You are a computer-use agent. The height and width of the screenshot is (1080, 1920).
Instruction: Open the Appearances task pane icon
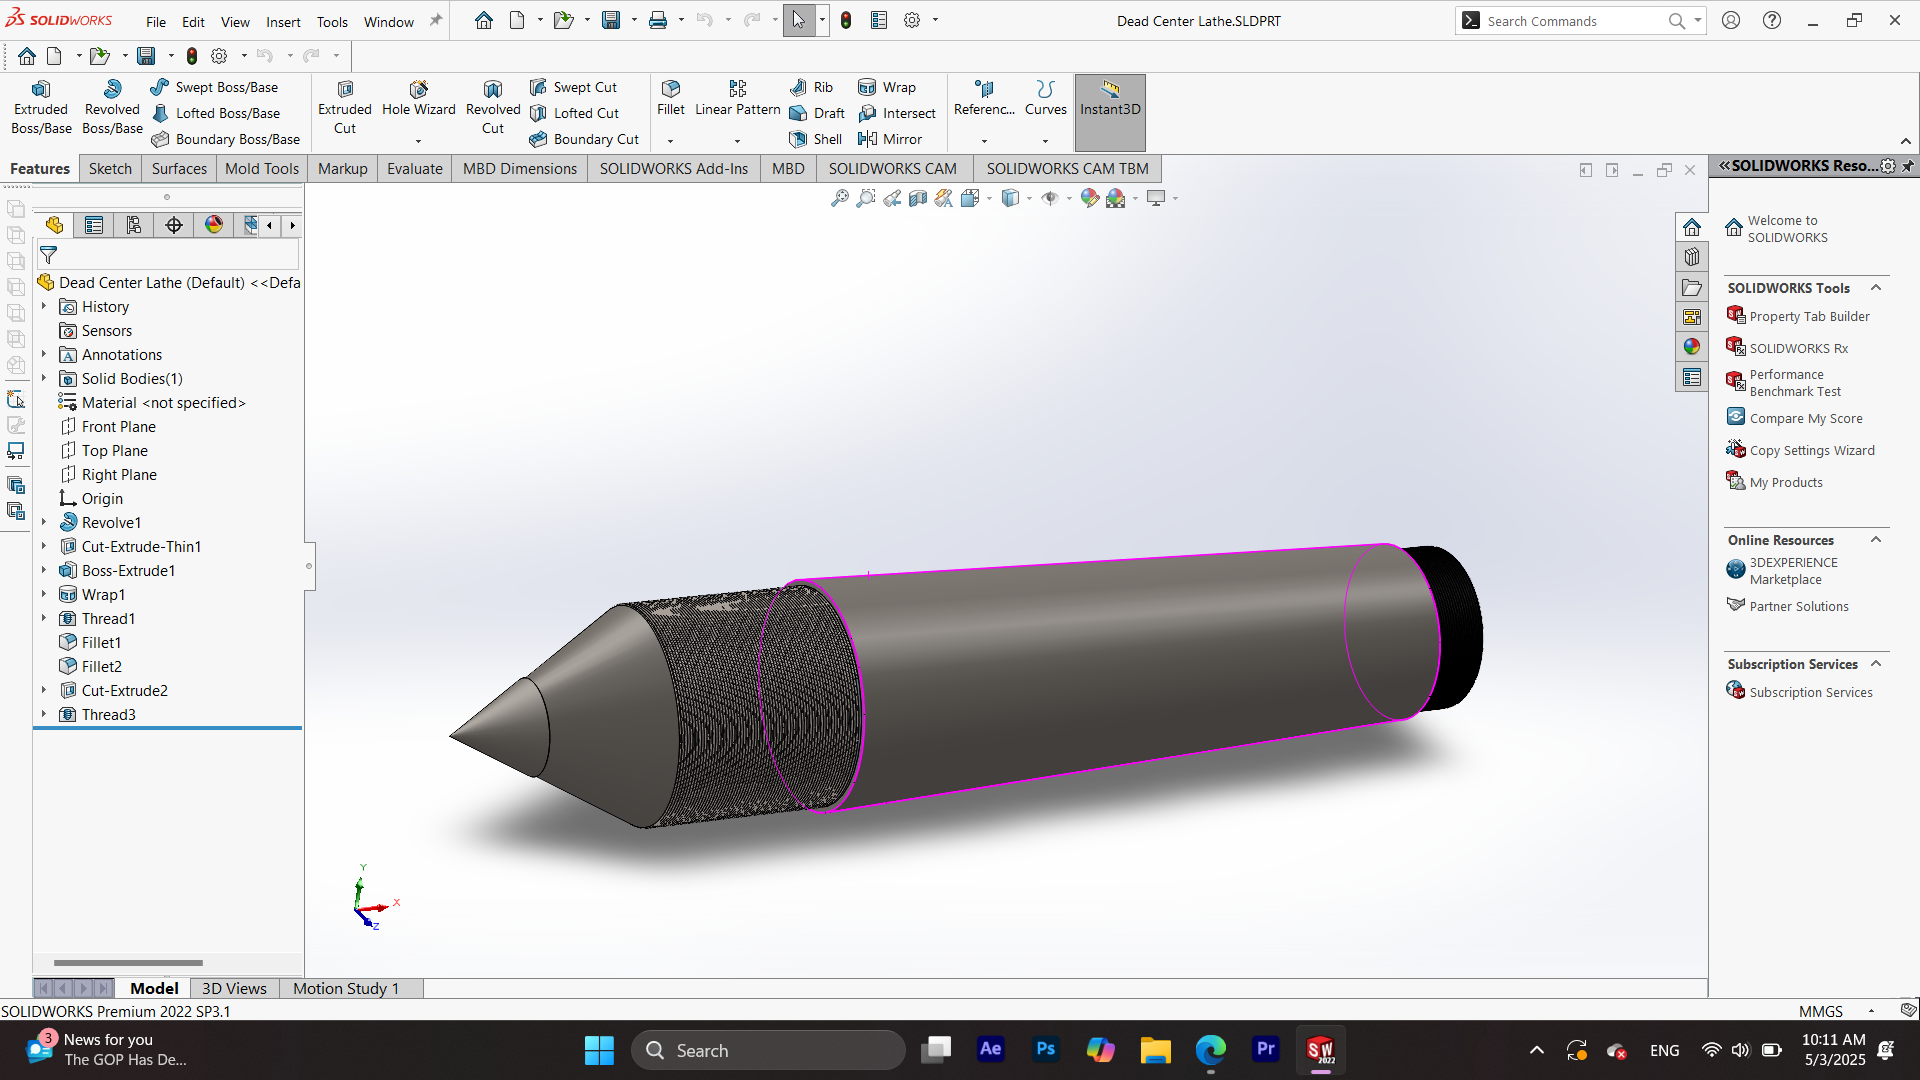pyautogui.click(x=1692, y=347)
